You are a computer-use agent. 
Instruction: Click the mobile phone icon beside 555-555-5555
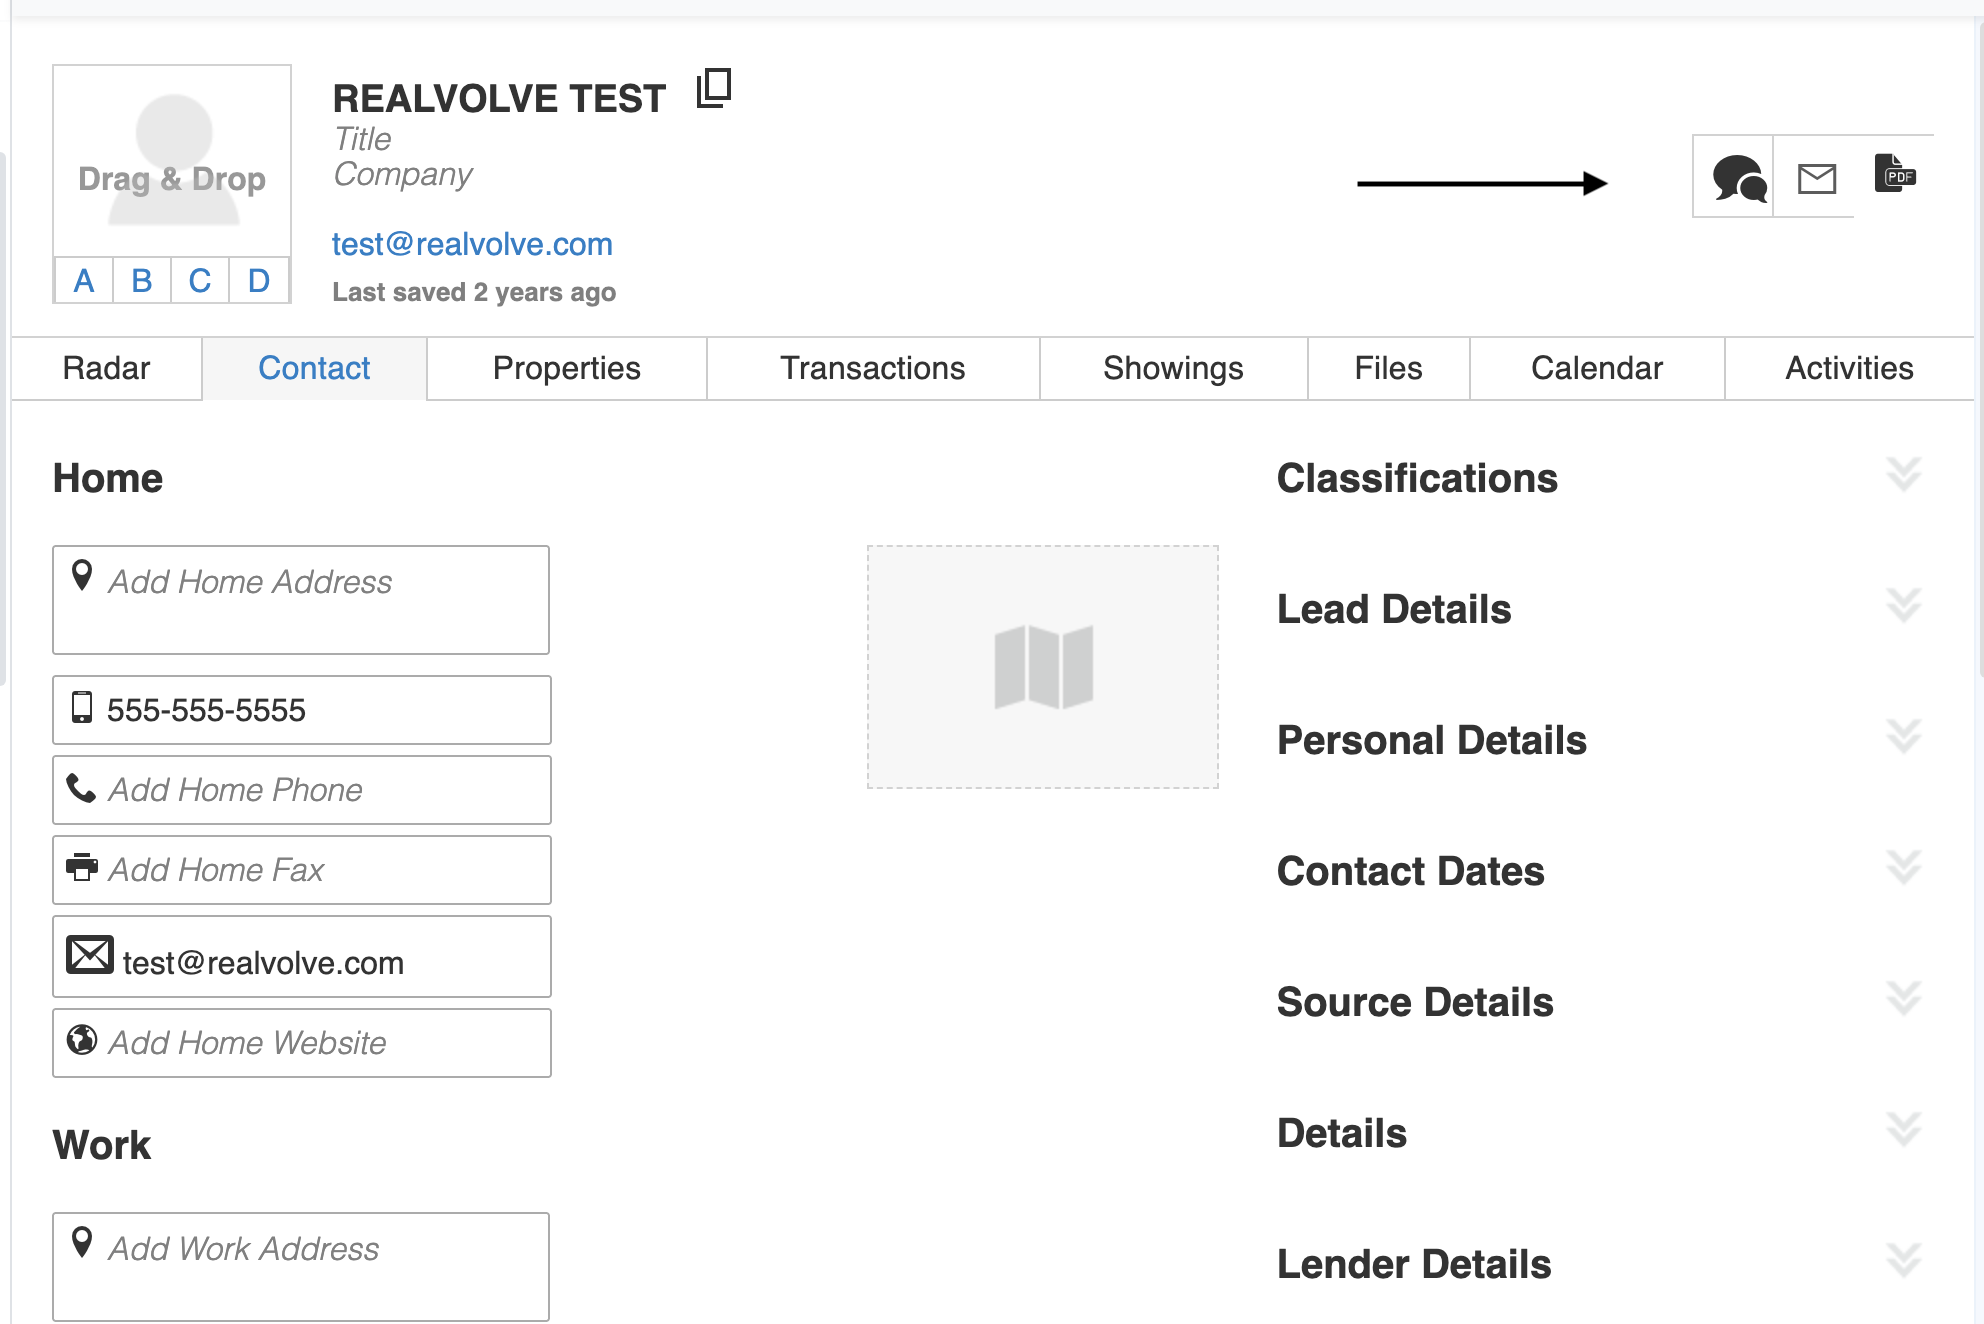pyautogui.click(x=82, y=708)
